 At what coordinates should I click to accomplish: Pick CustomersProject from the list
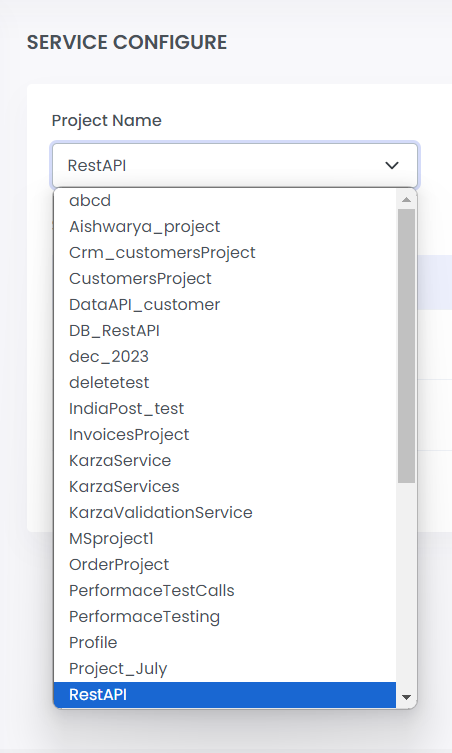225,279
